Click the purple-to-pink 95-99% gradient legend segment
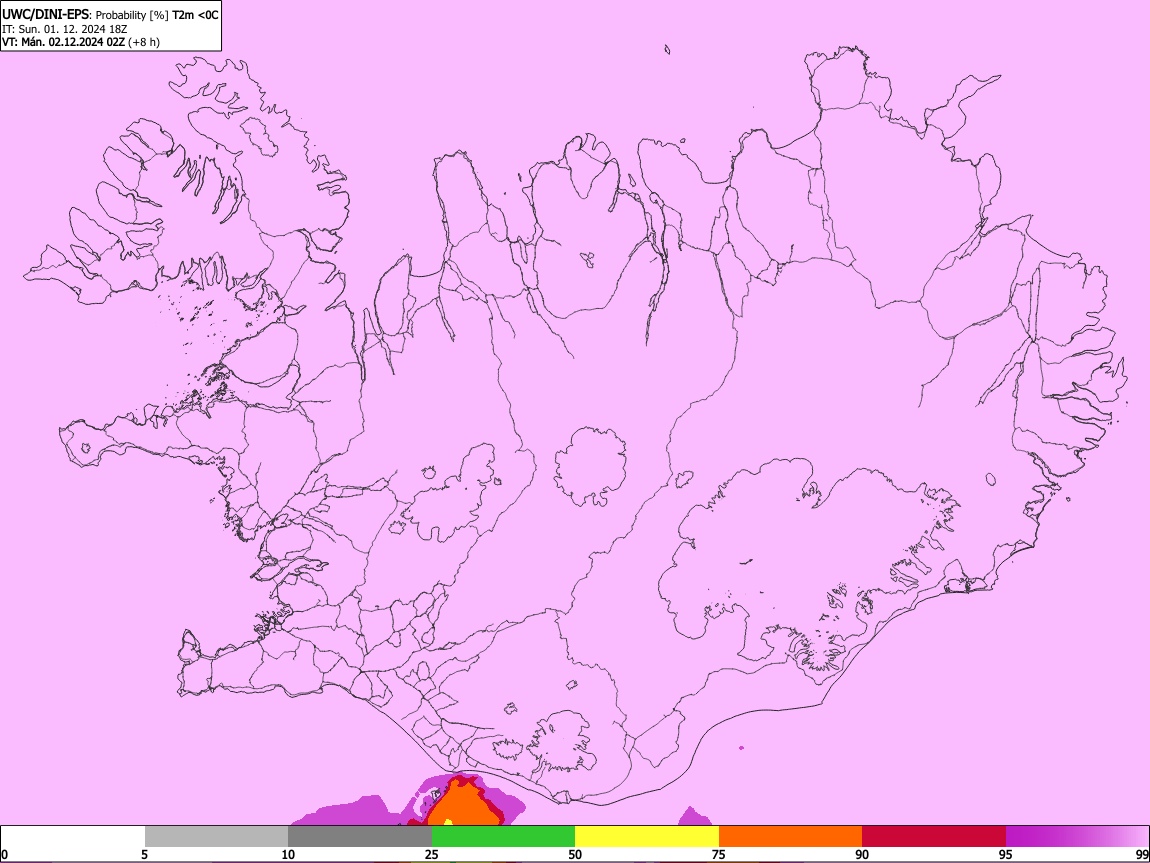 coord(1077,837)
